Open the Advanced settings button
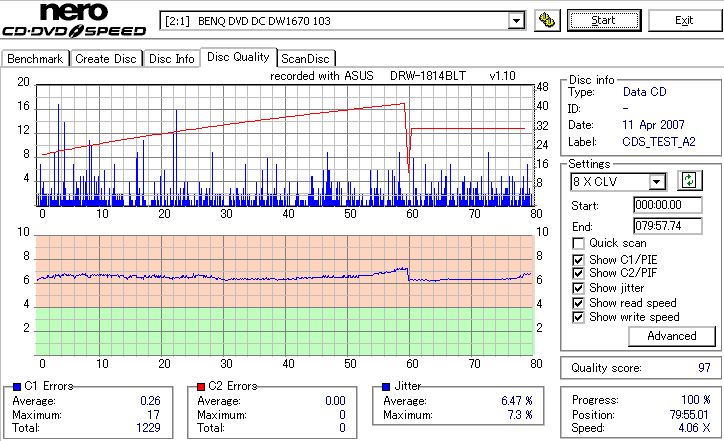The width and height of the screenshot is (724, 441). coord(671,336)
